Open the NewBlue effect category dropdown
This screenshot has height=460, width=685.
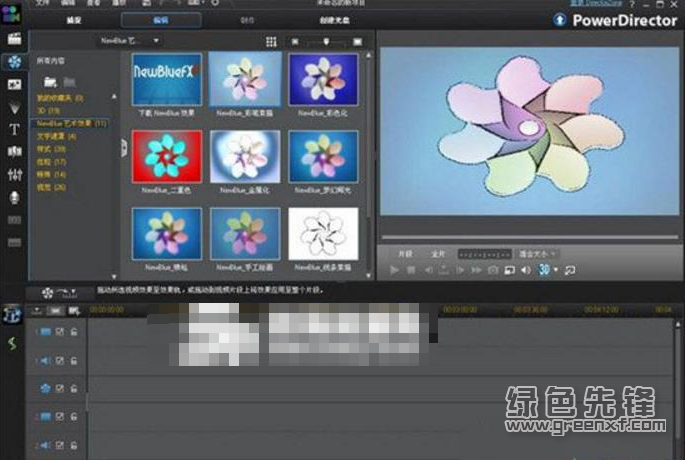pos(130,41)
